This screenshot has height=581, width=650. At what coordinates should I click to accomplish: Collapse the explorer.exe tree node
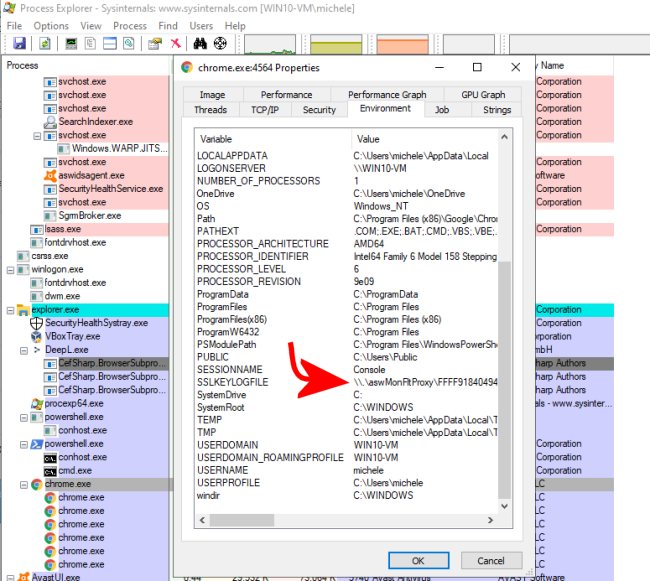(10, 310)
